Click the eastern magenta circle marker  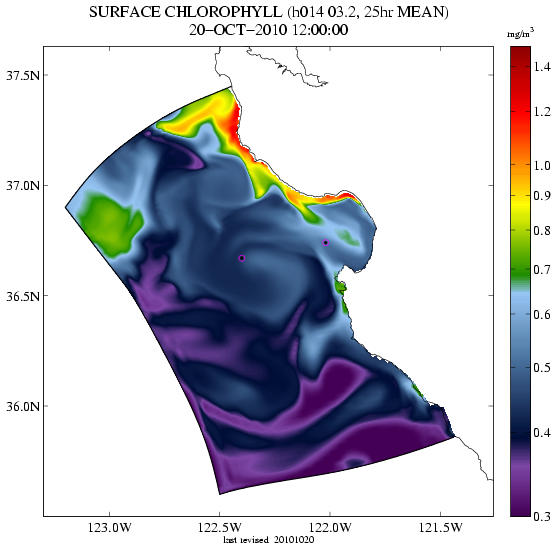point(325,243)
